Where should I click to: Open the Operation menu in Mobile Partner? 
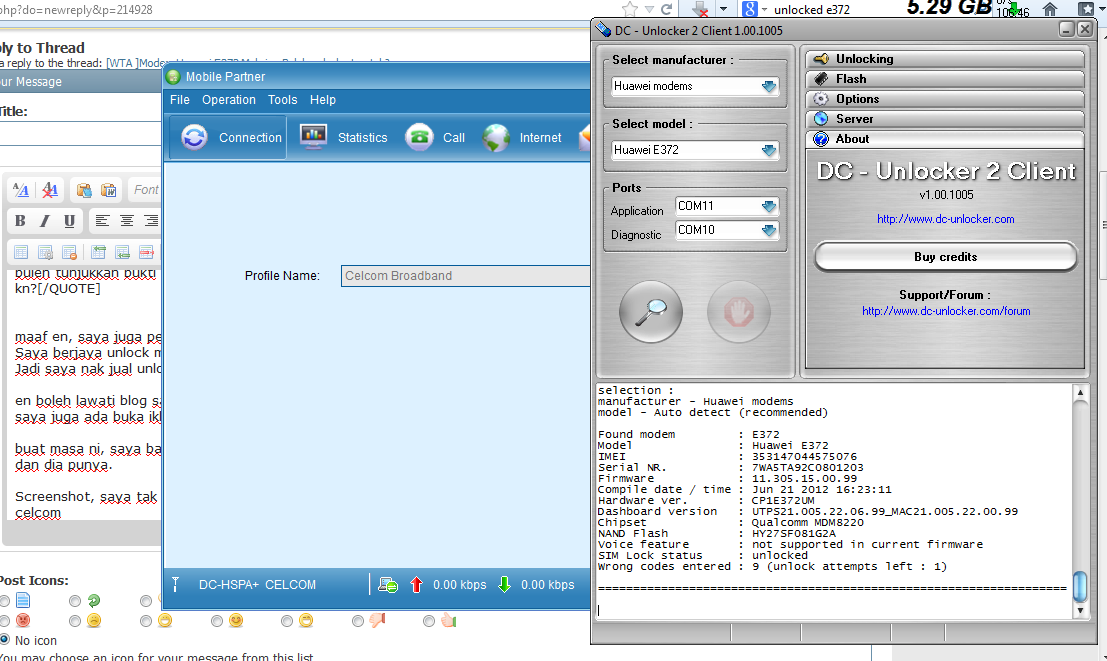point(229,100)
